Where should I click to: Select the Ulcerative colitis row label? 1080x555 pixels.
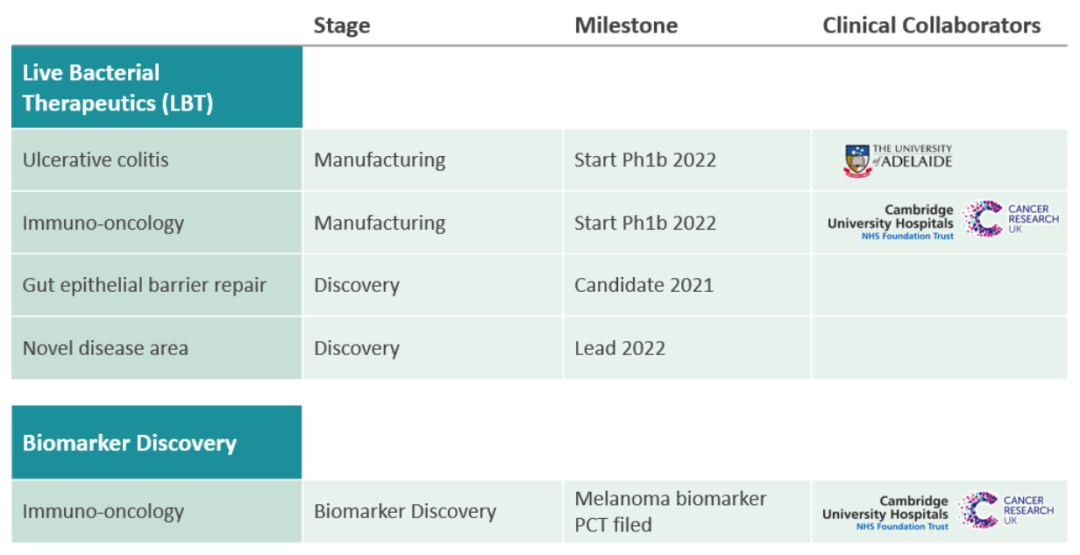coord(96,160)
